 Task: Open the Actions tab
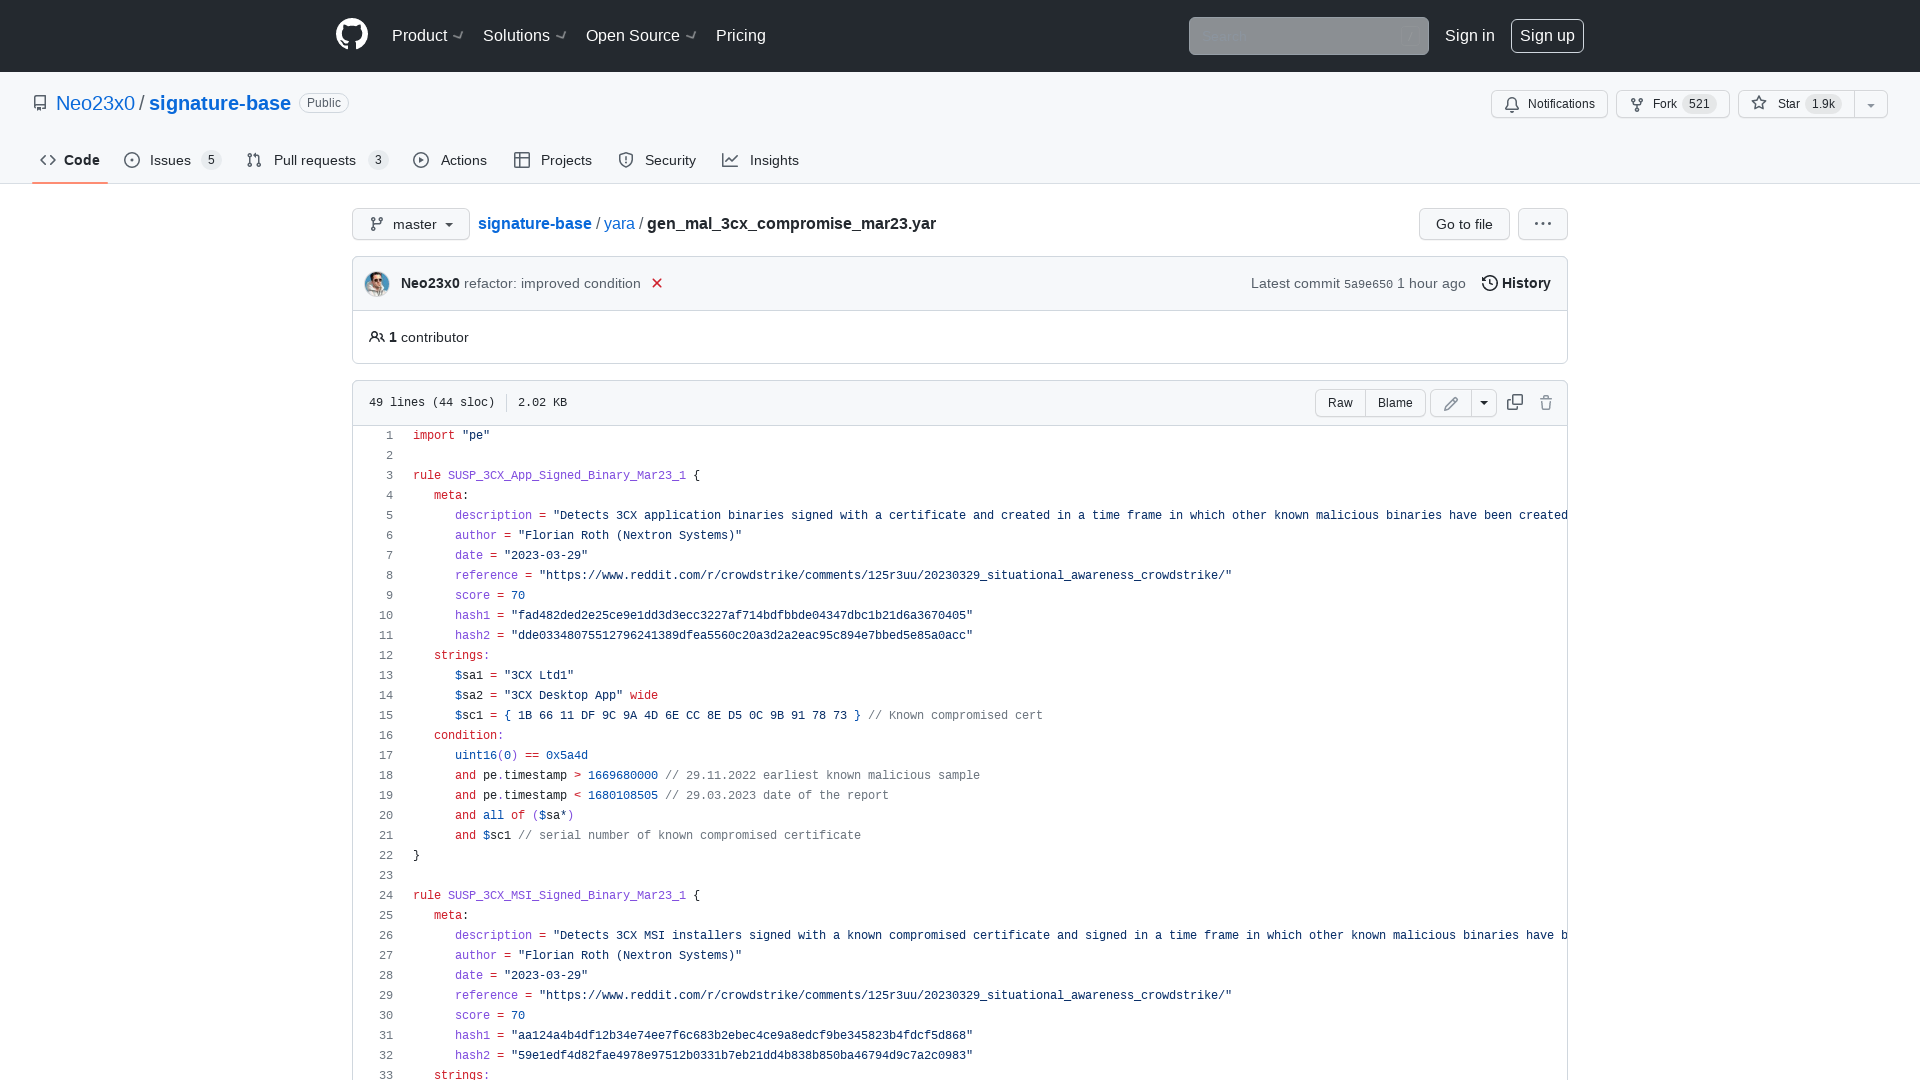pos(450,160)
